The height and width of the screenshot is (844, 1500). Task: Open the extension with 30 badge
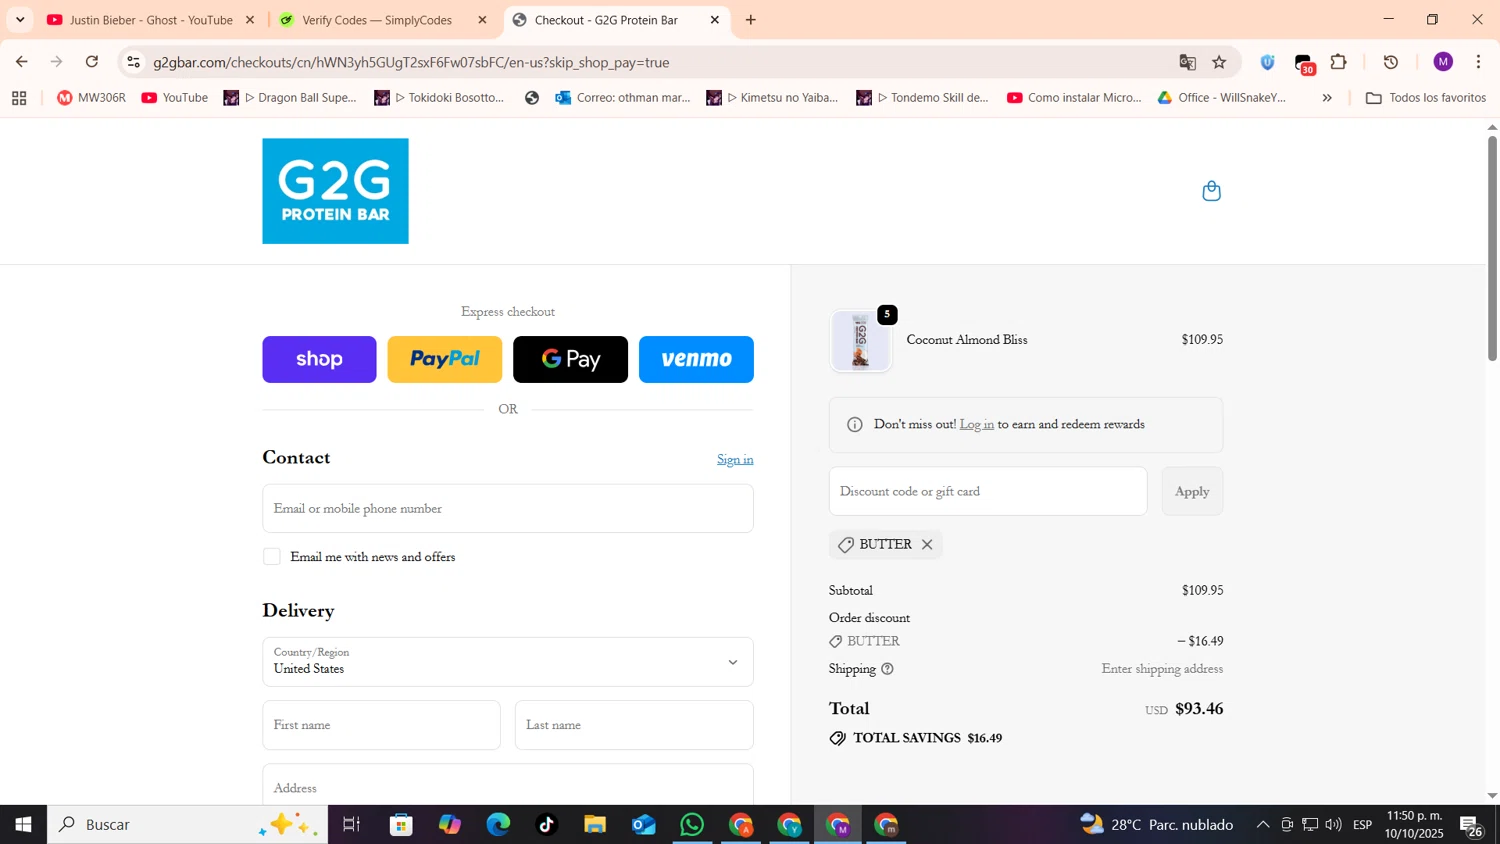(1304, 64)
